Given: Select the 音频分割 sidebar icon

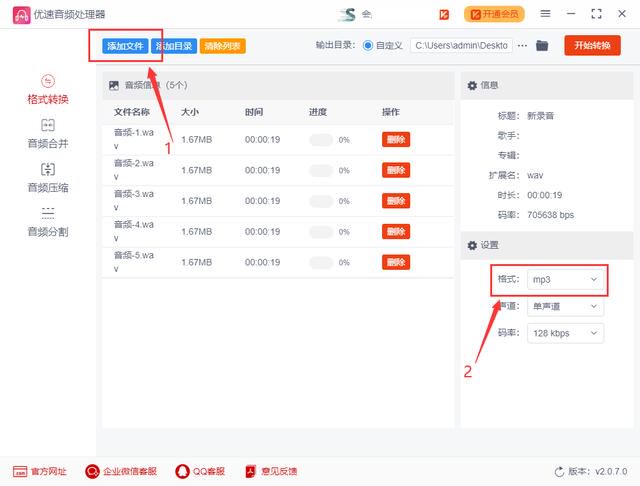Looking at the screenshot, I should [x=48, y=213].
